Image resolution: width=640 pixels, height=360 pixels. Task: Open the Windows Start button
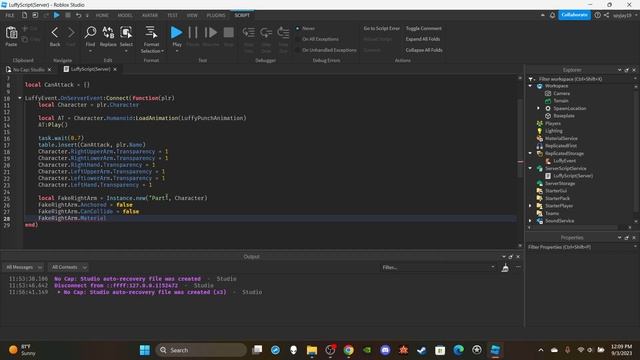click(x=145, y=350)
